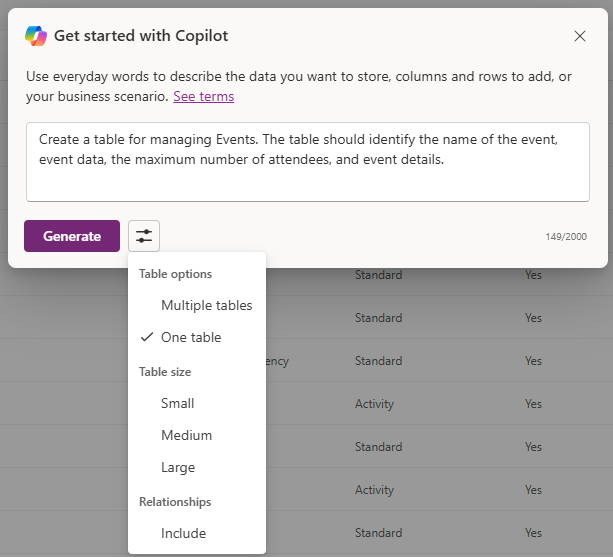Choose Large table size
Screen dimensions: 613x557
click(197, 467)
